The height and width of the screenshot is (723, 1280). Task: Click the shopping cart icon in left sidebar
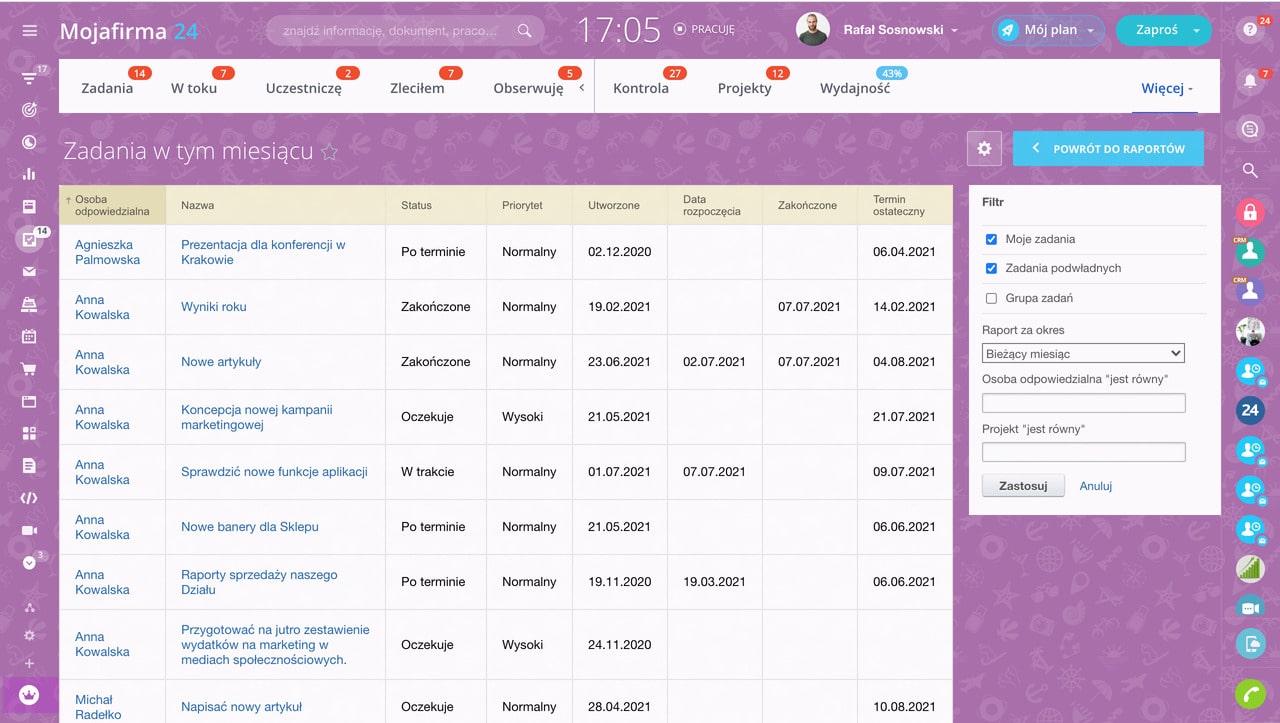[29, 369]
